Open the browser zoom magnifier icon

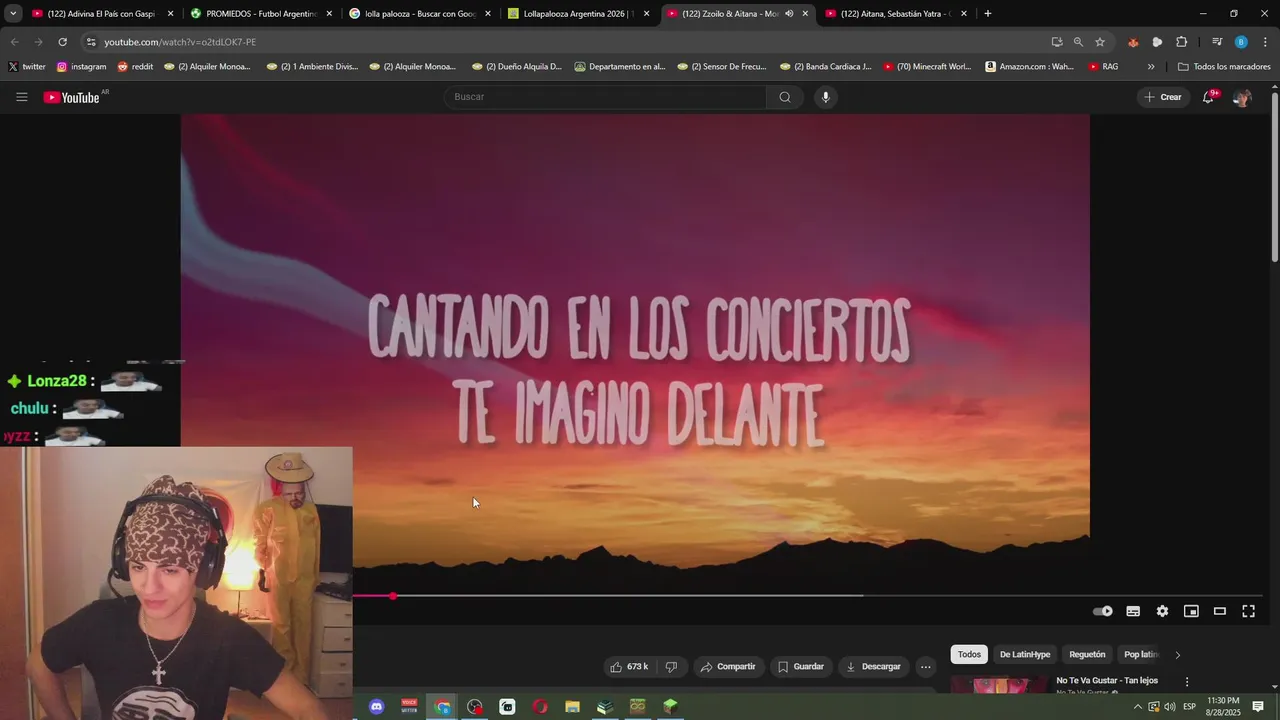tap(1078, 42)
